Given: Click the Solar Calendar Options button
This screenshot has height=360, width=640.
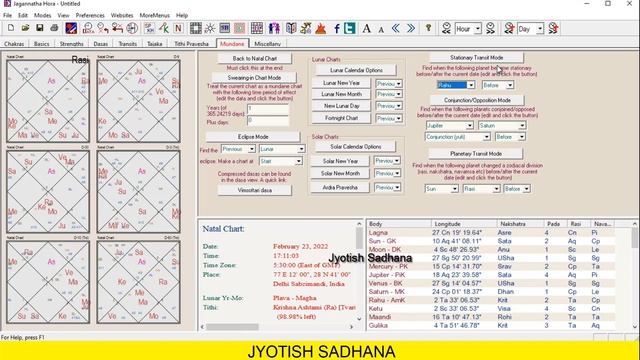Looking at the screenshot, I should coord(356,147).
